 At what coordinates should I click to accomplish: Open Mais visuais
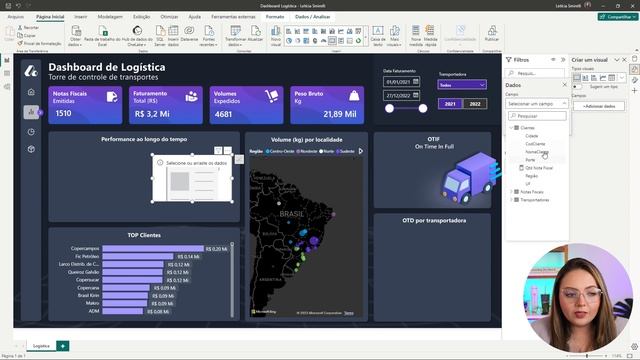click(x=394, y=36)
